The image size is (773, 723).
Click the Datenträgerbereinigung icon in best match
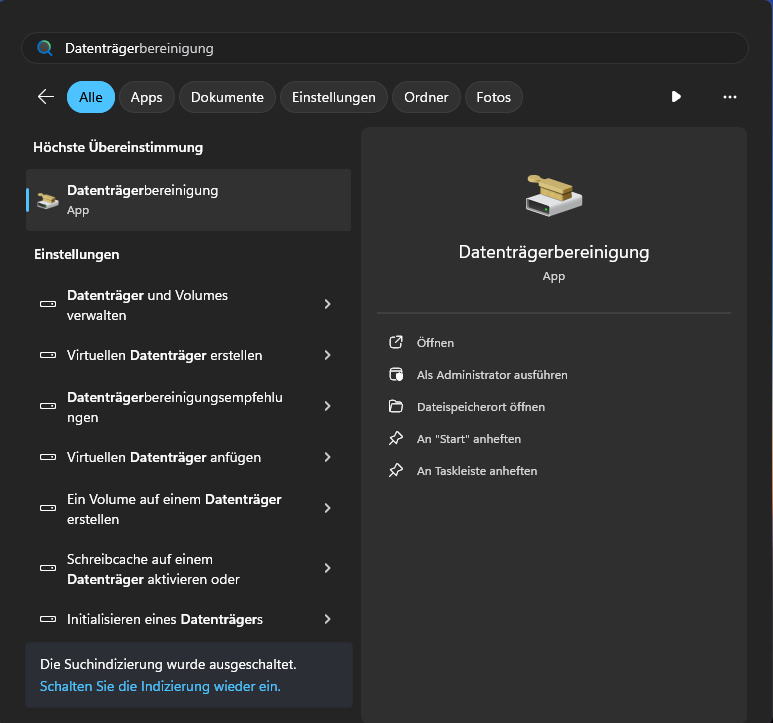pyautogui.click(x=48, y=200)
